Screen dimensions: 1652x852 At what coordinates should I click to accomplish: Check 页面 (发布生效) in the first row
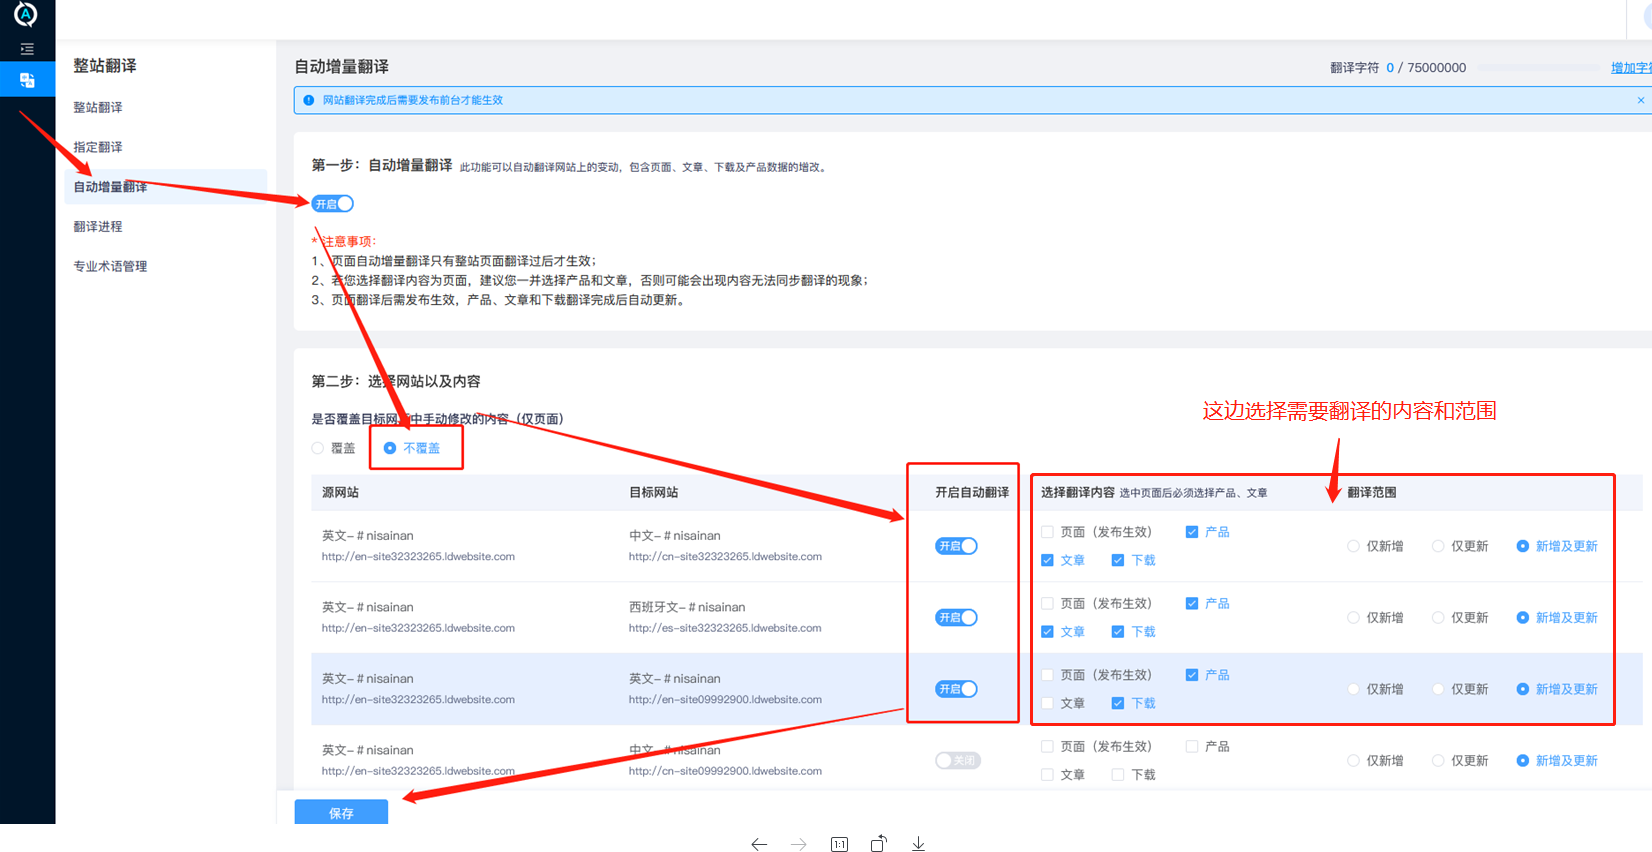1047,532
